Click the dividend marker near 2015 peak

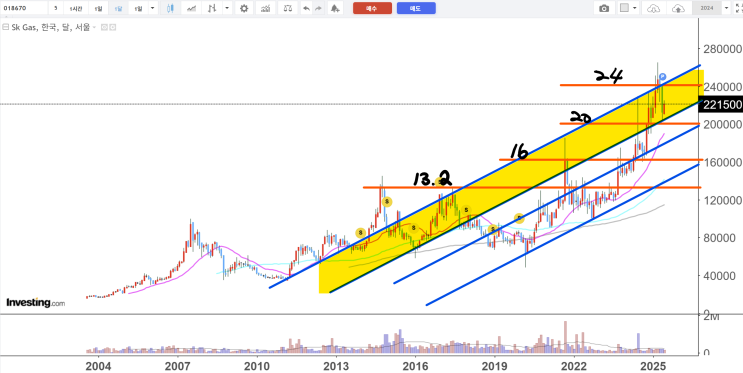[x=387, y=201]
